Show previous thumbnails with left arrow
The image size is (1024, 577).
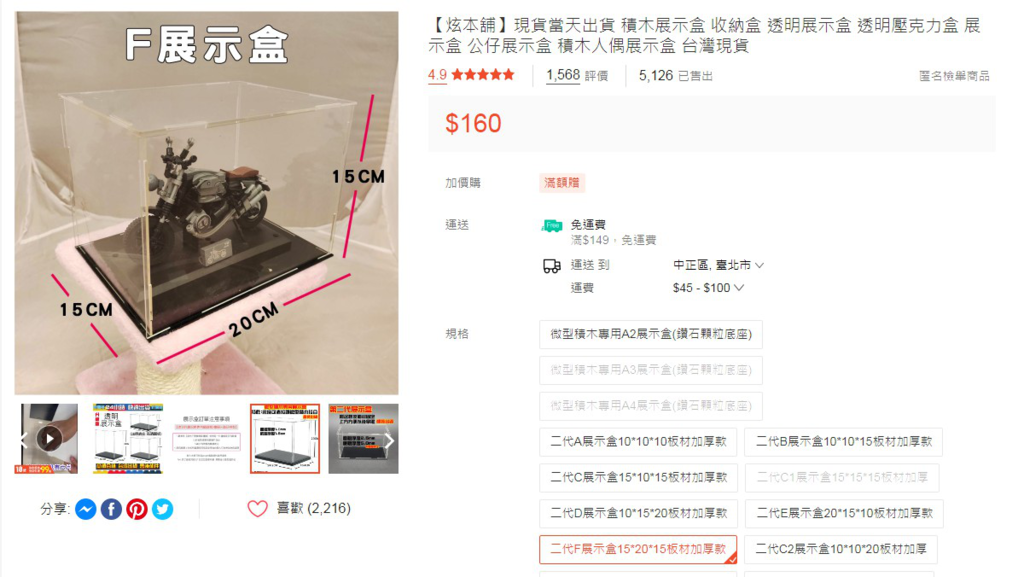coord(24,439)
